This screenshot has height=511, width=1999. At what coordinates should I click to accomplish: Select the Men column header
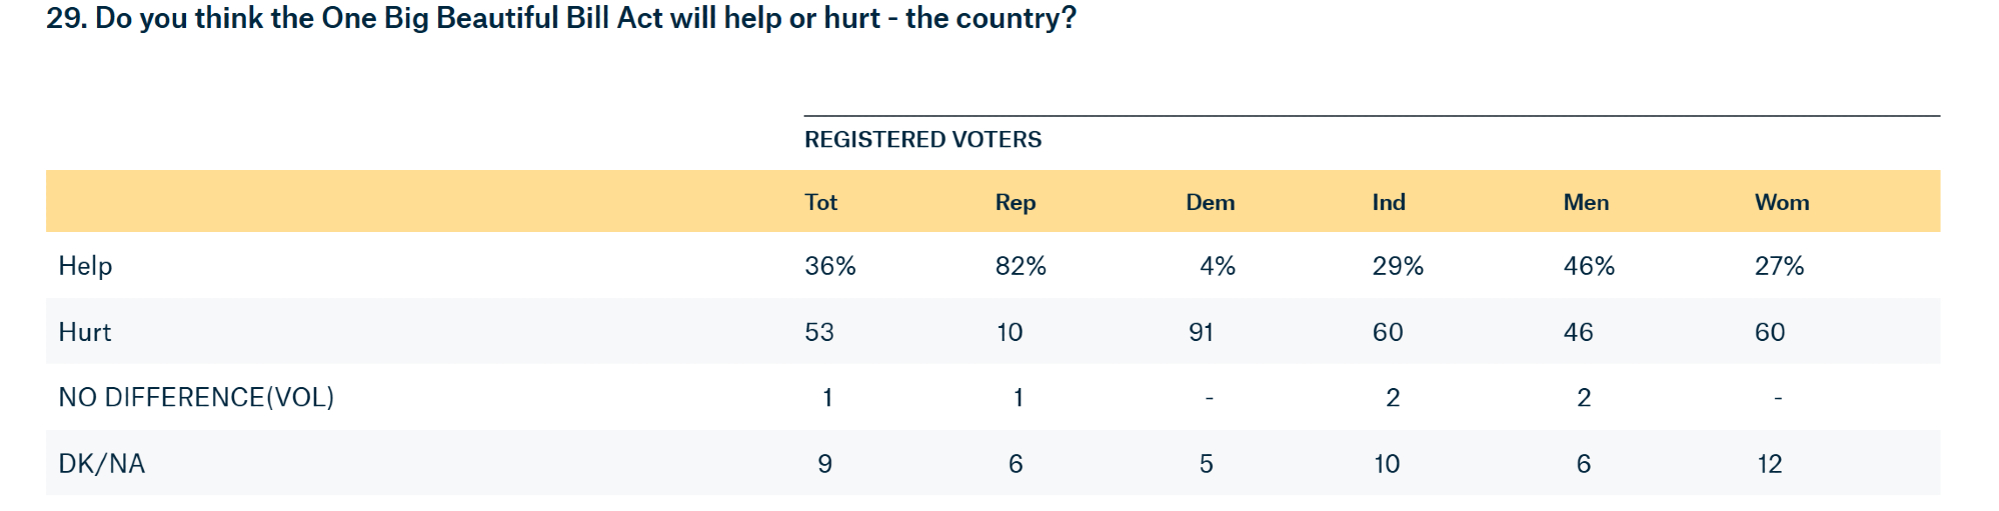[1585, 202]
